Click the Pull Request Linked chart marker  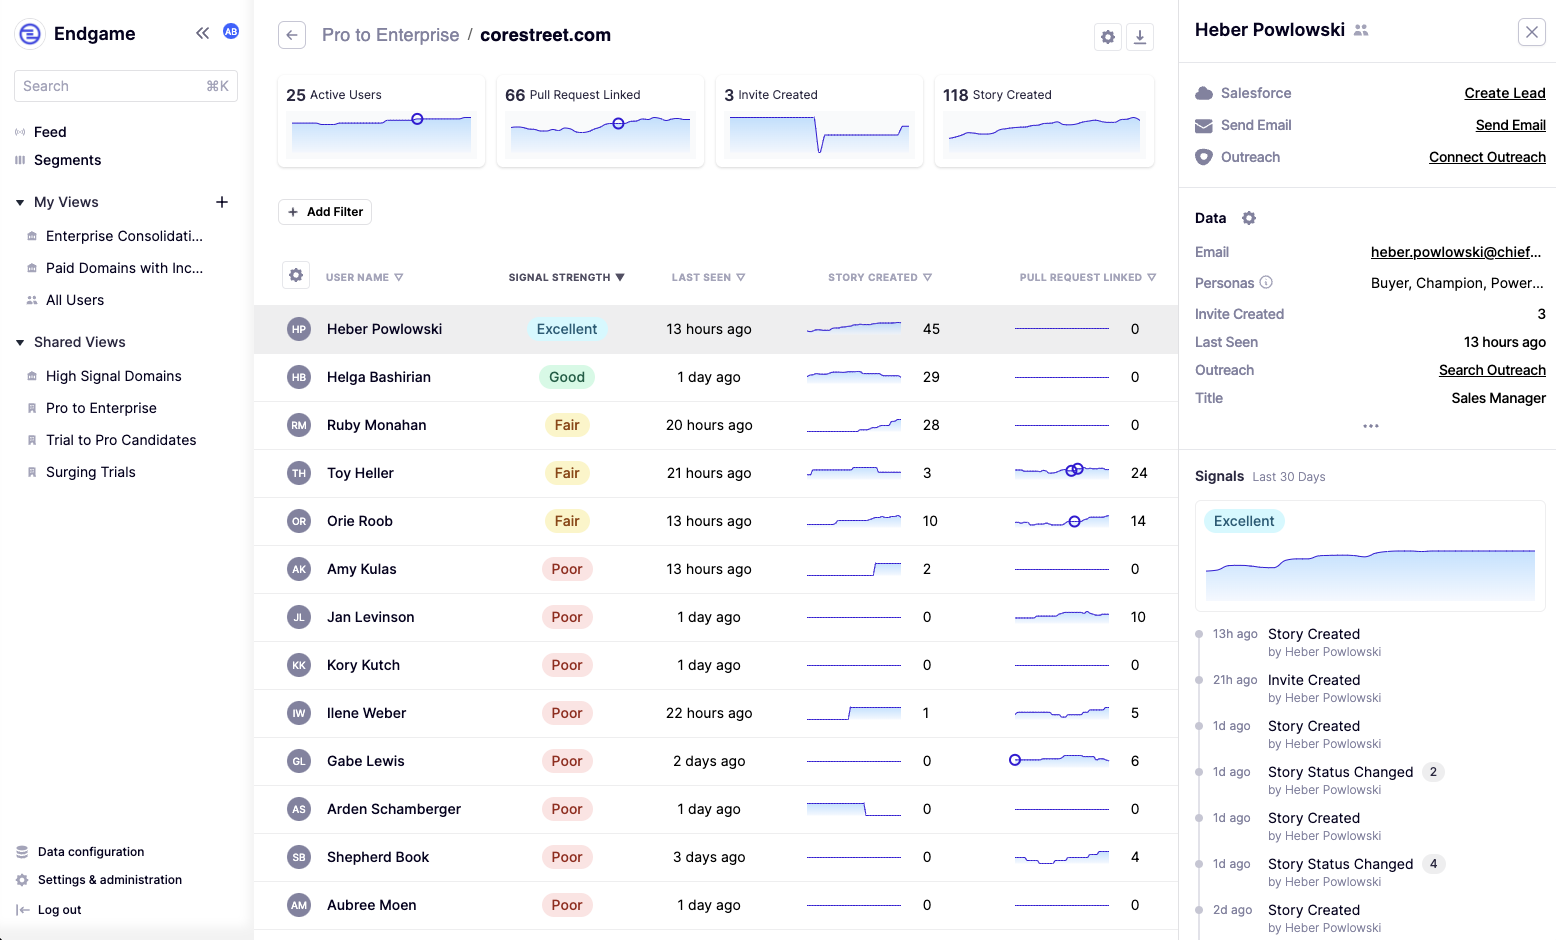click(618, 124)
